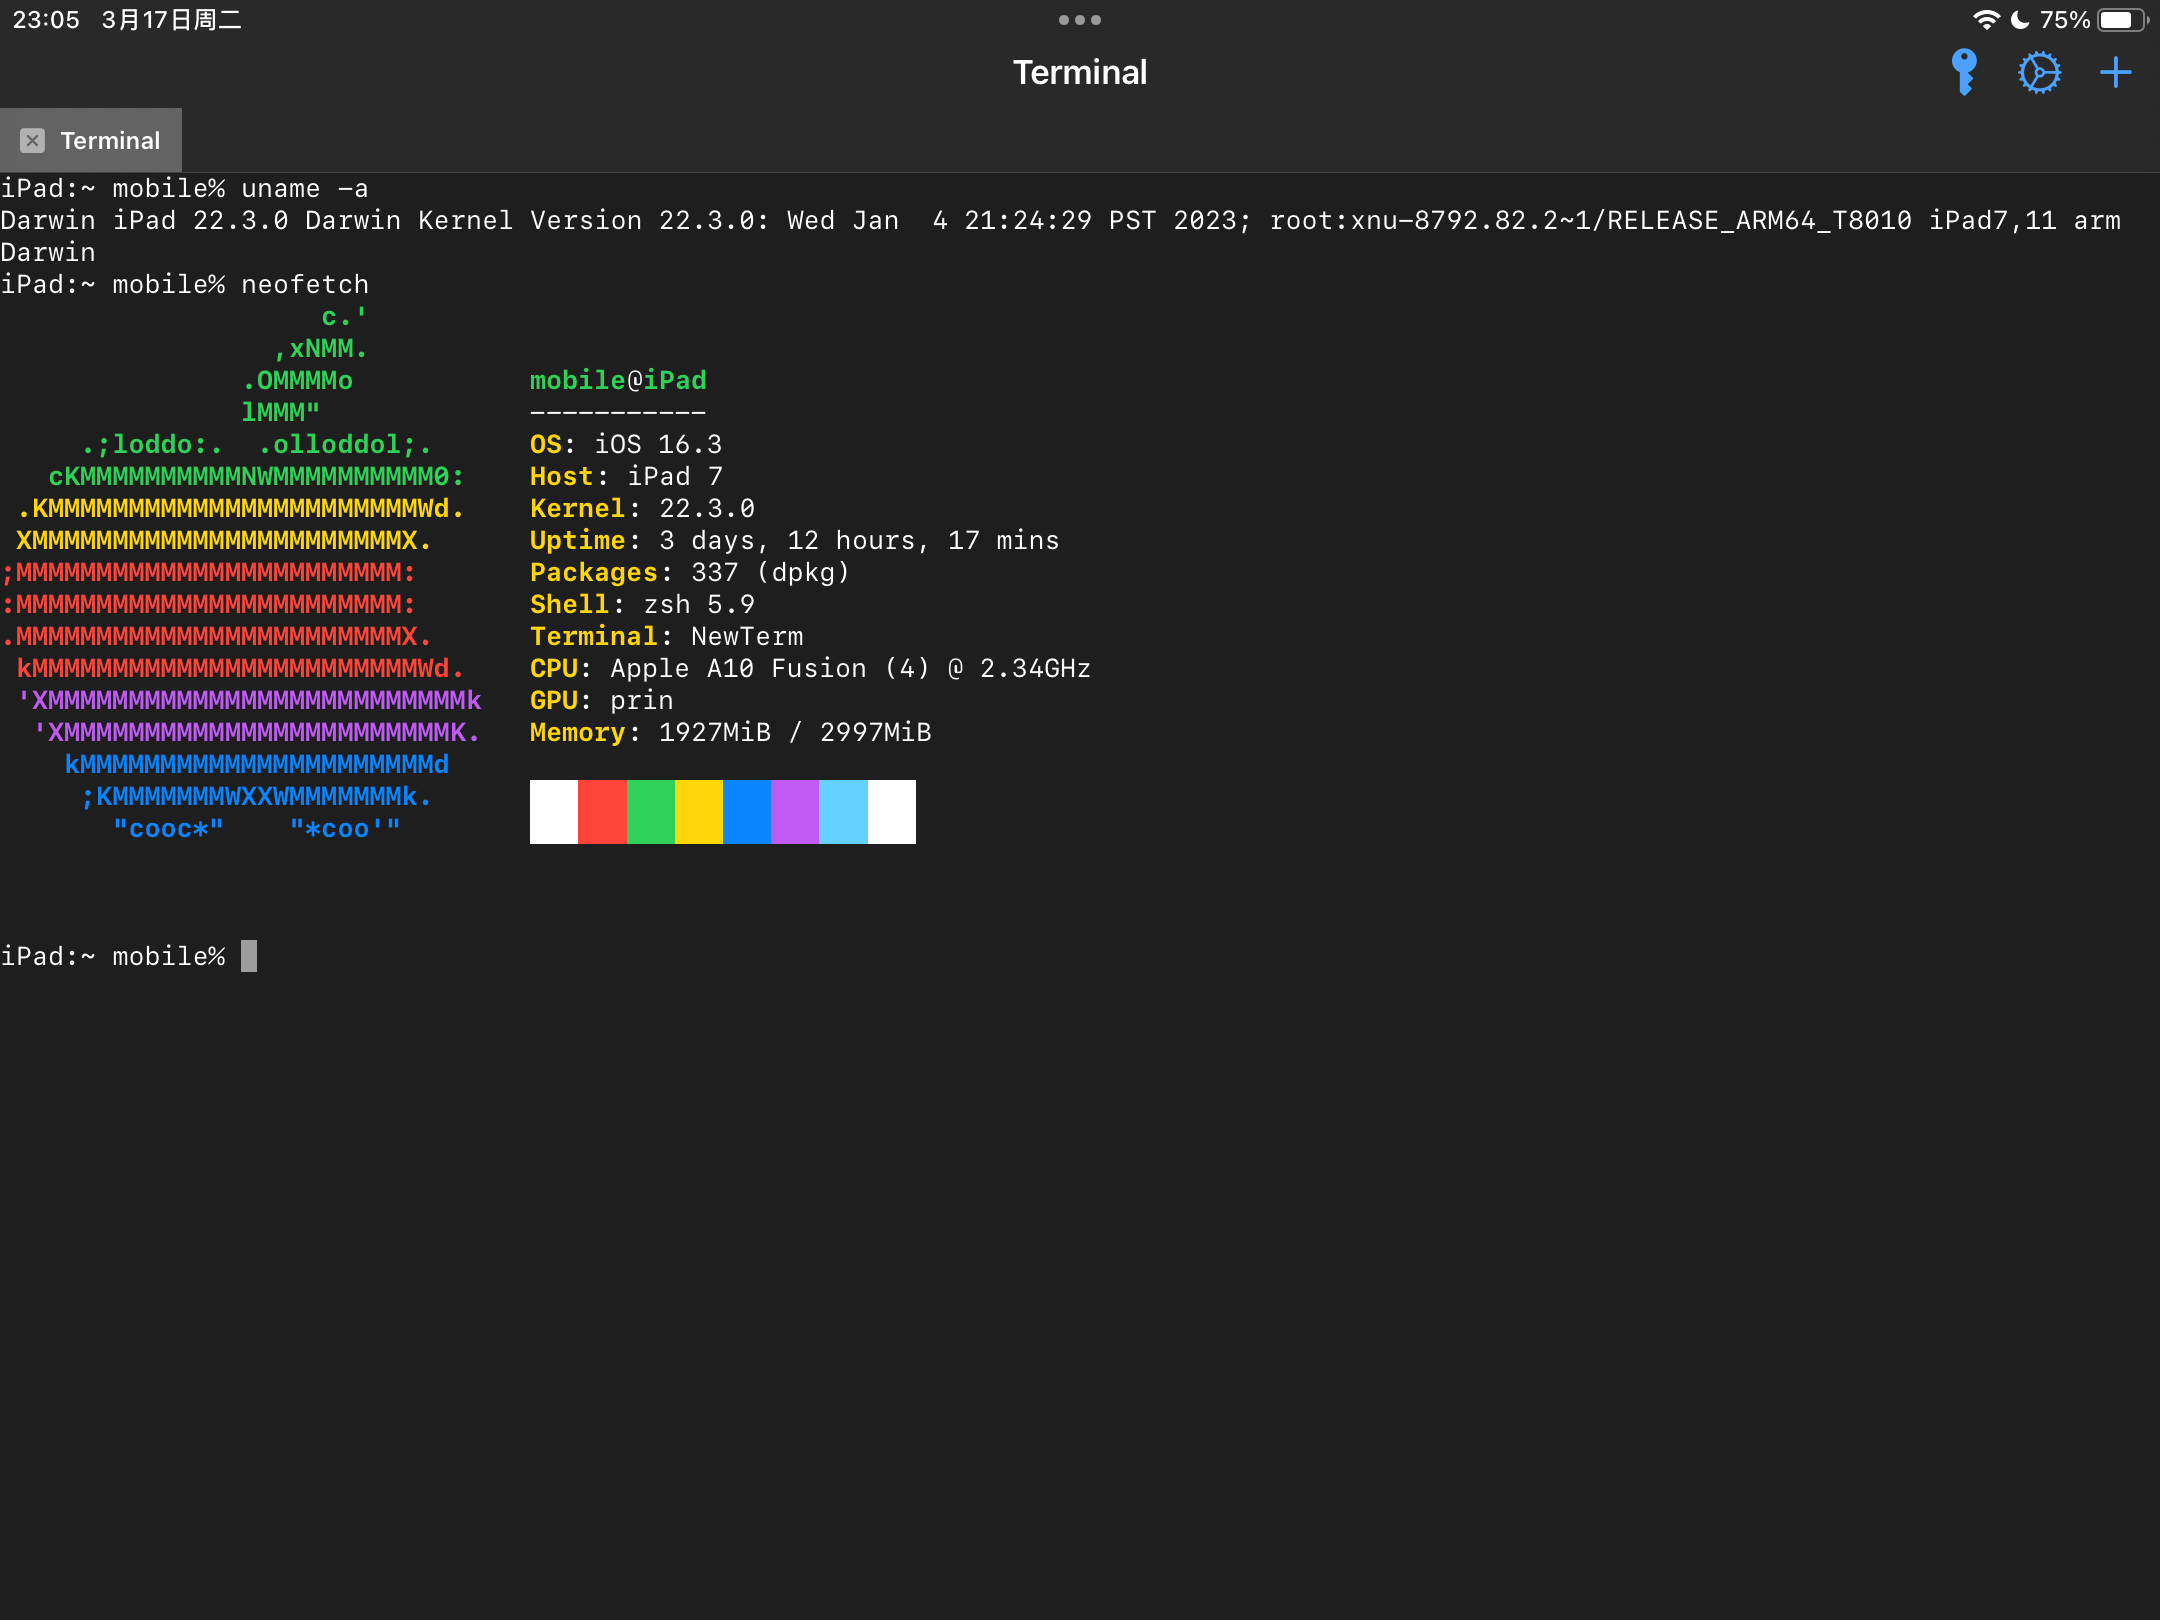The width and height of the screenshot is (2160, 1620).
Task: Close the Terminal tab
Action: coord(32,141)
